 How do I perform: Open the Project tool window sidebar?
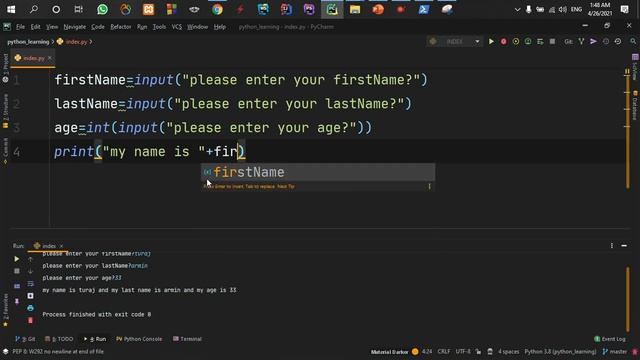point(5,68)
